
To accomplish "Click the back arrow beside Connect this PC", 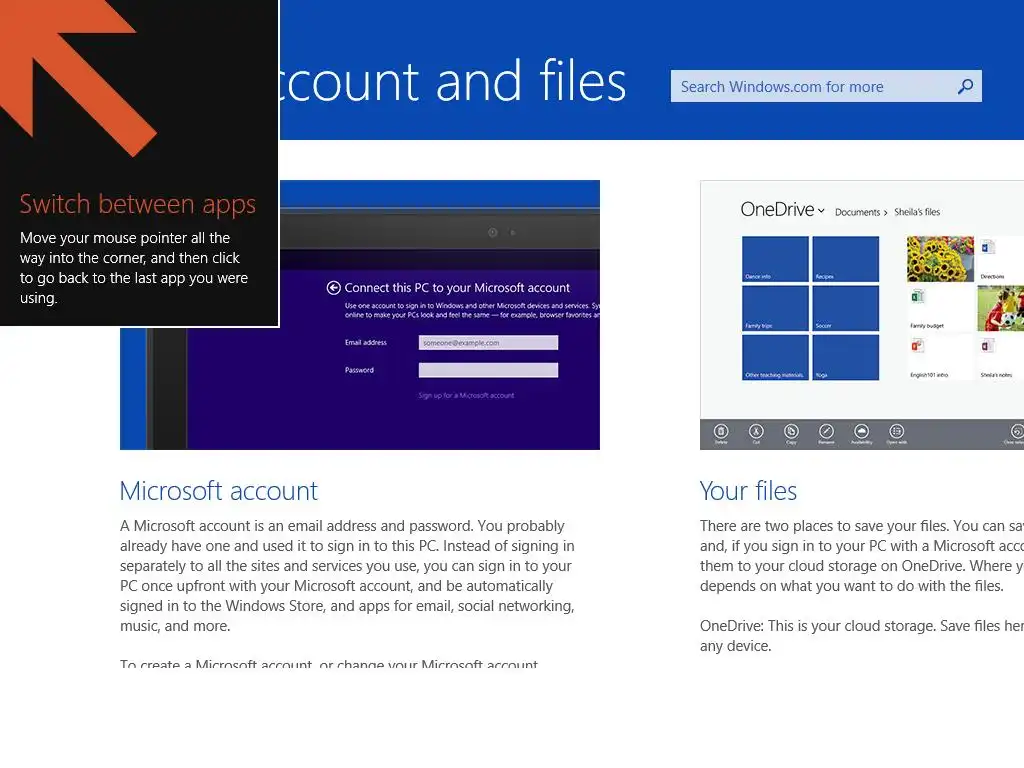I will 334,287.
